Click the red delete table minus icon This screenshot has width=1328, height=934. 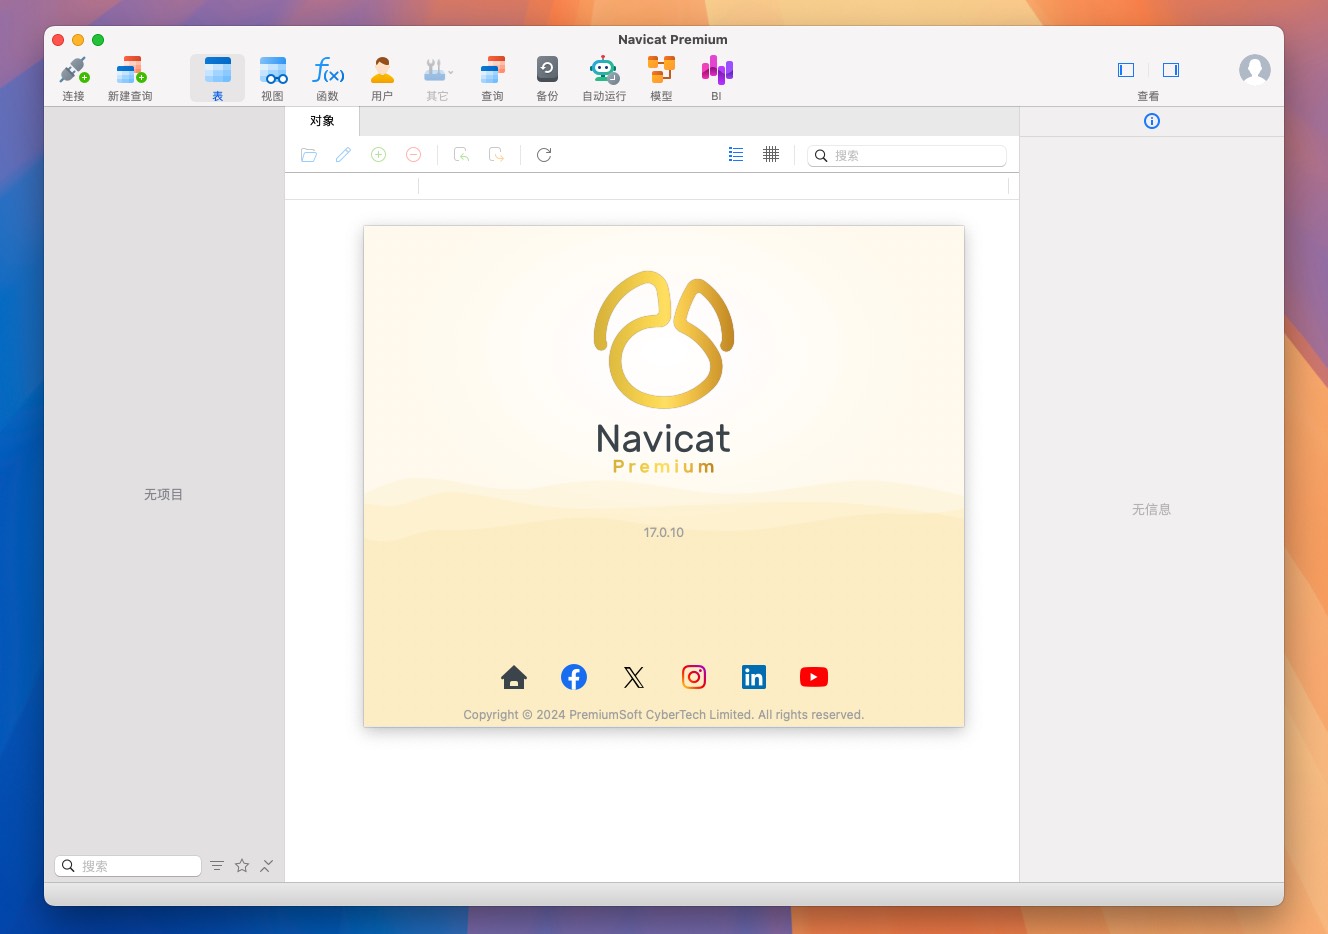413,155
